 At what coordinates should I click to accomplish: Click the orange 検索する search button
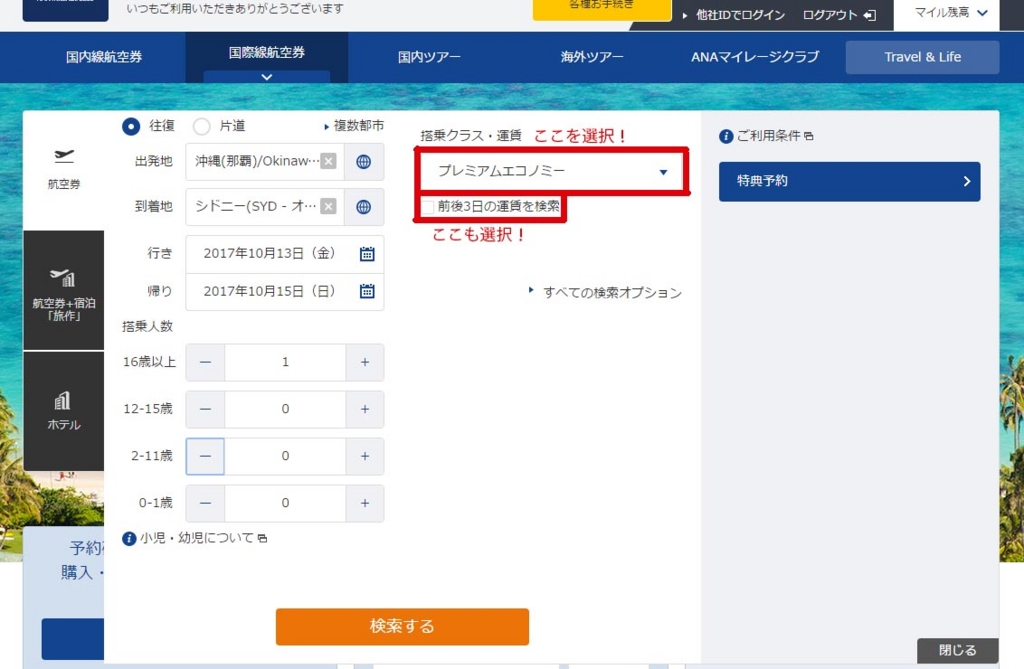(402, 627)
